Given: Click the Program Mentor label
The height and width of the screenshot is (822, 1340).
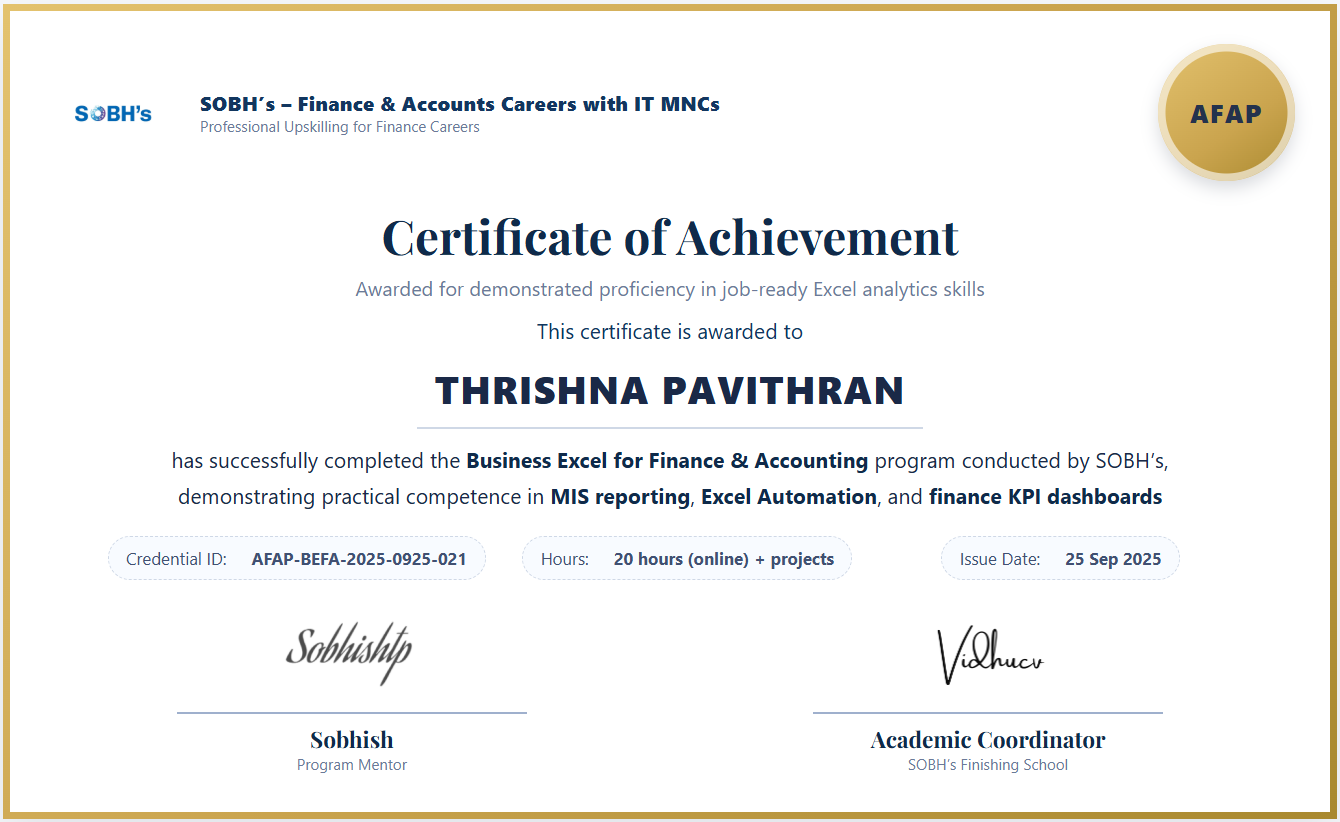Looking at the screenshot, I should click(351, 765).
